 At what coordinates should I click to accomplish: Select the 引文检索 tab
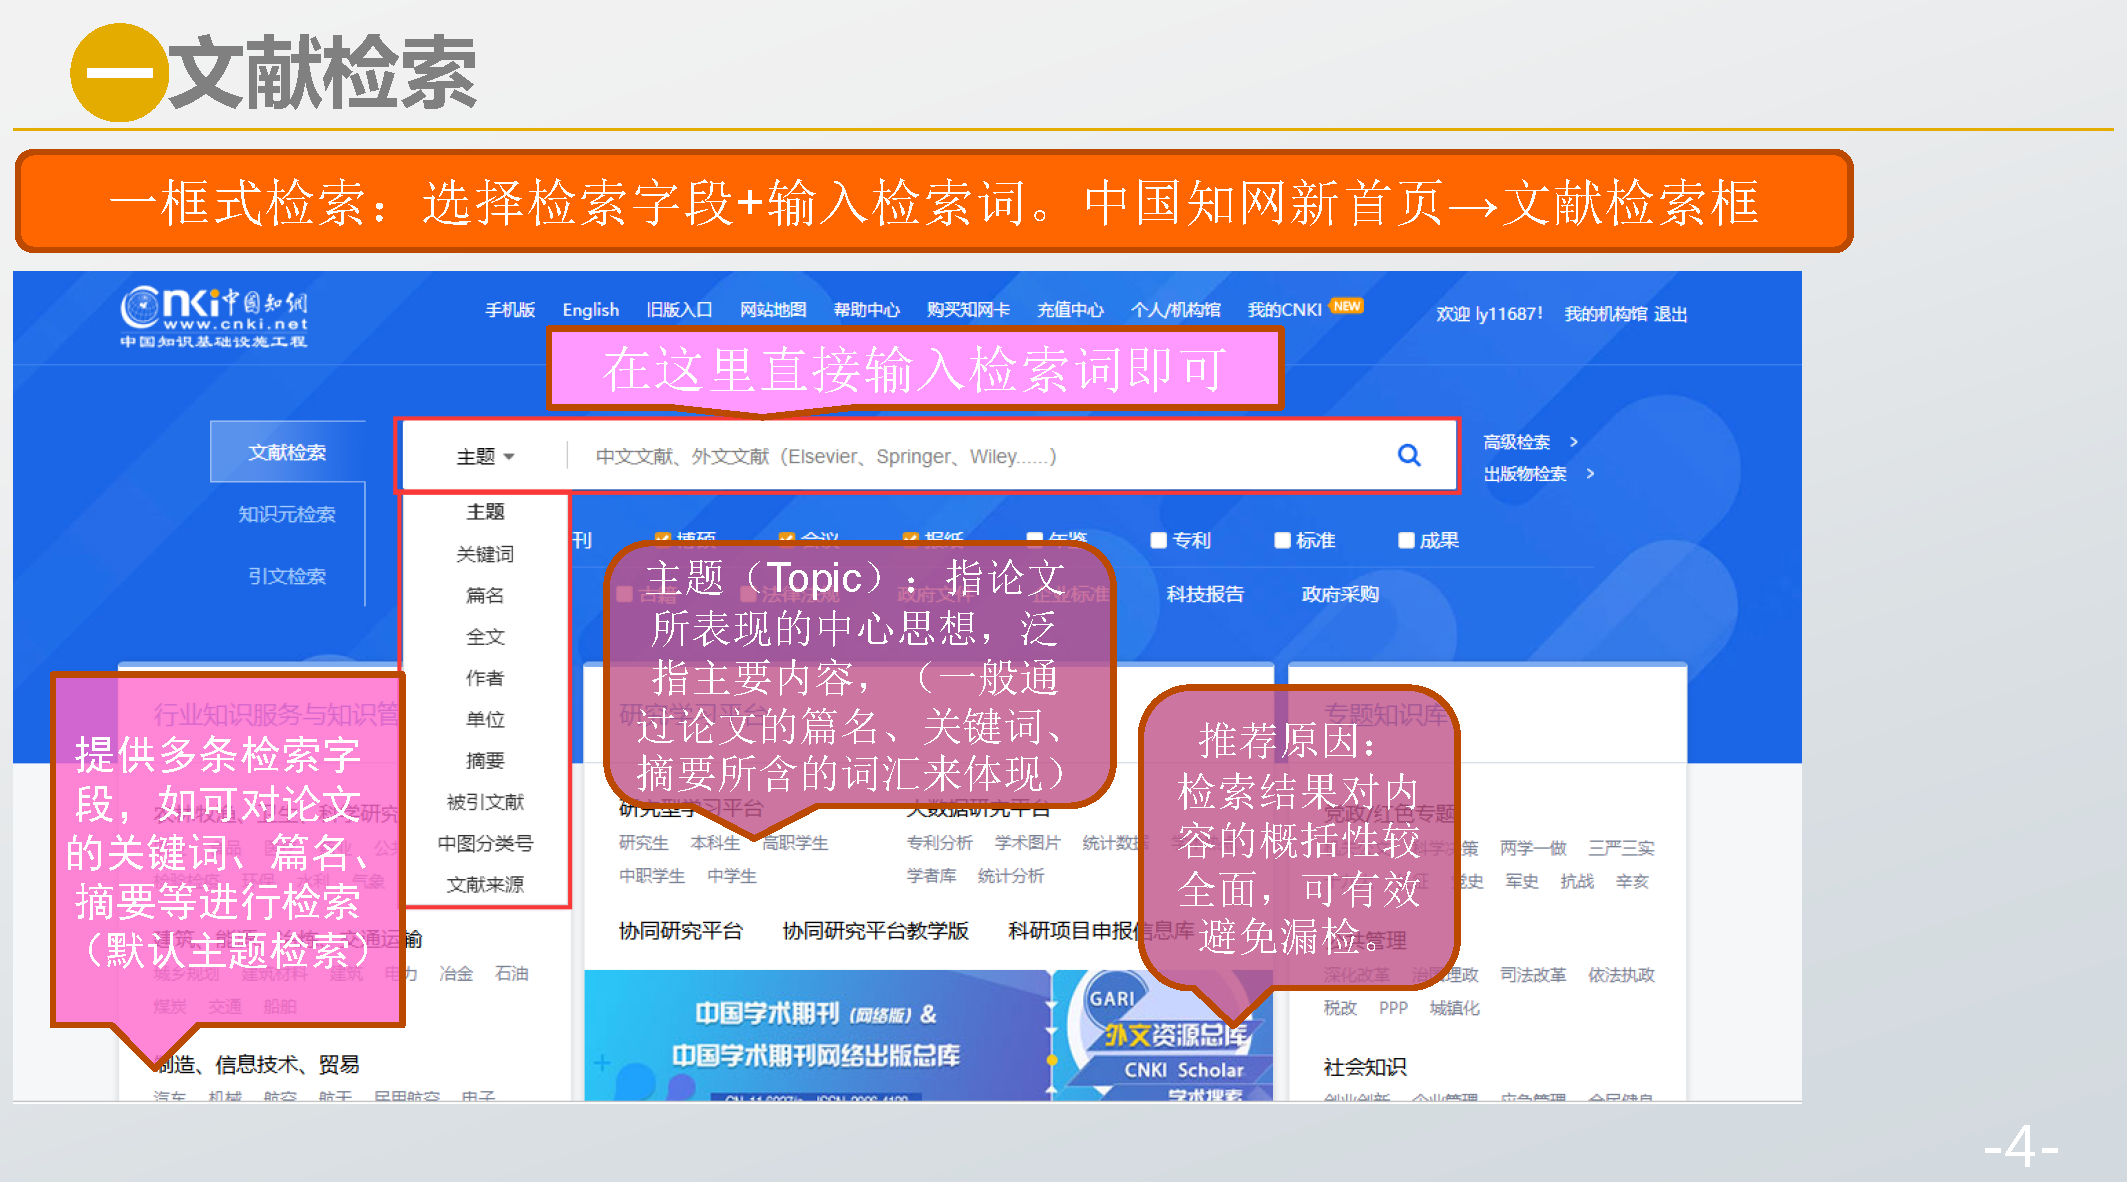(287, 576)
